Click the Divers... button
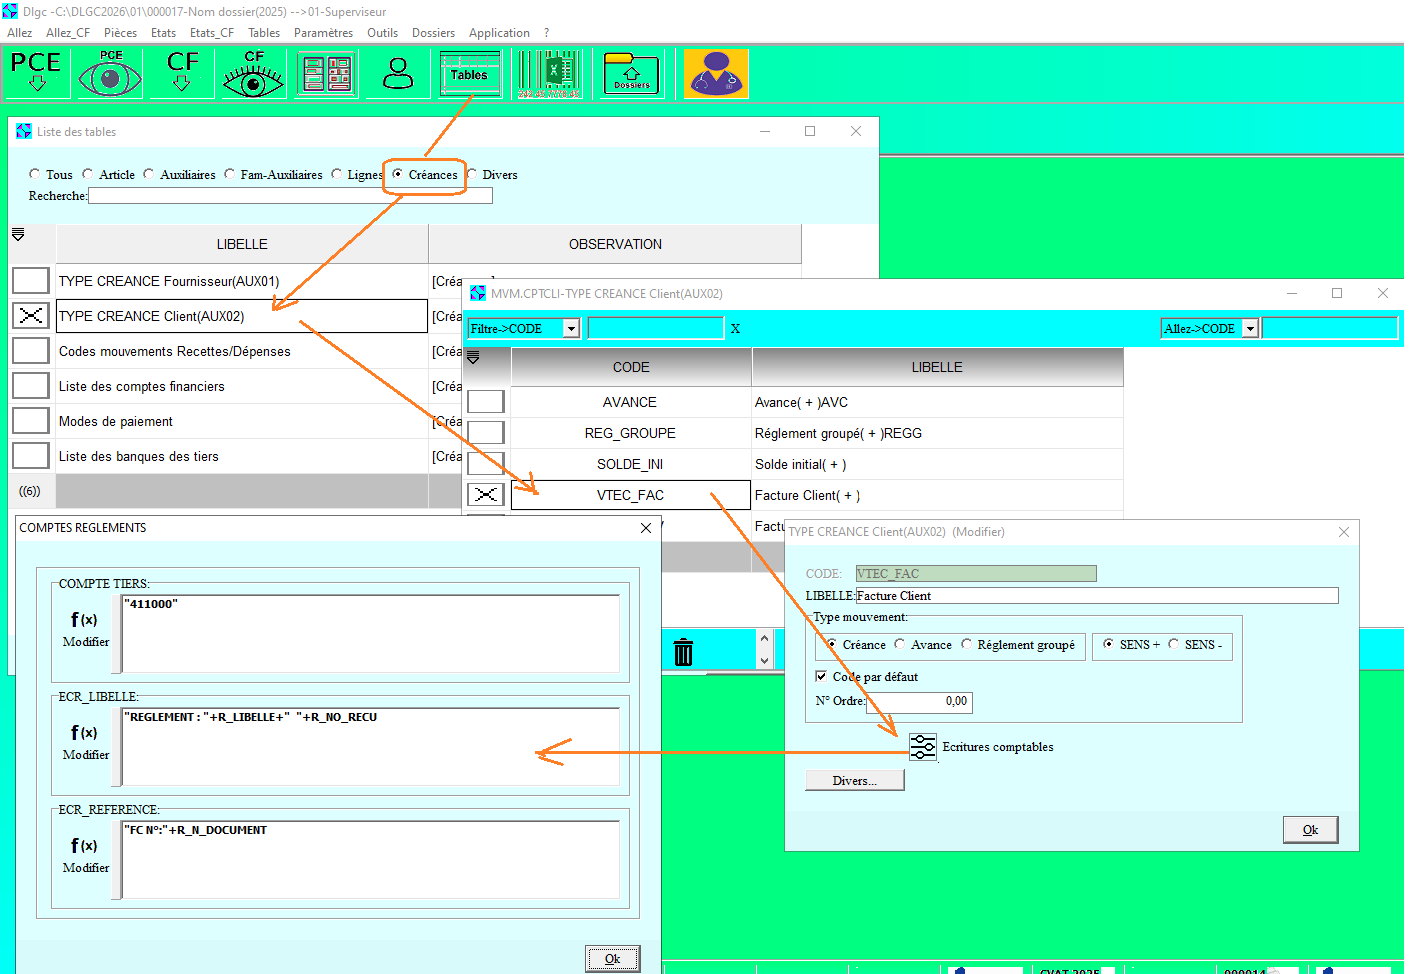Image resolution: width=1414 pixels, height=974 pixels. (x=854, y=781)
